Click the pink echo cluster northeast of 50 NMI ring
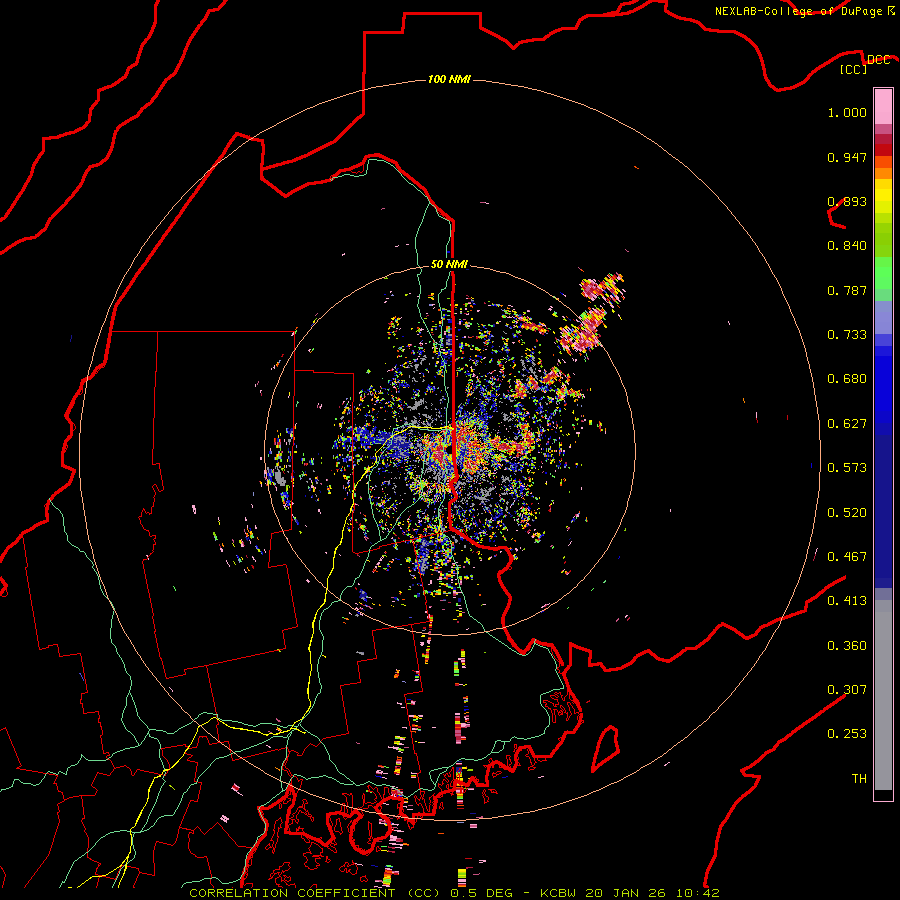Viewport: 900px width, 900px height. [x=602, y=287]
